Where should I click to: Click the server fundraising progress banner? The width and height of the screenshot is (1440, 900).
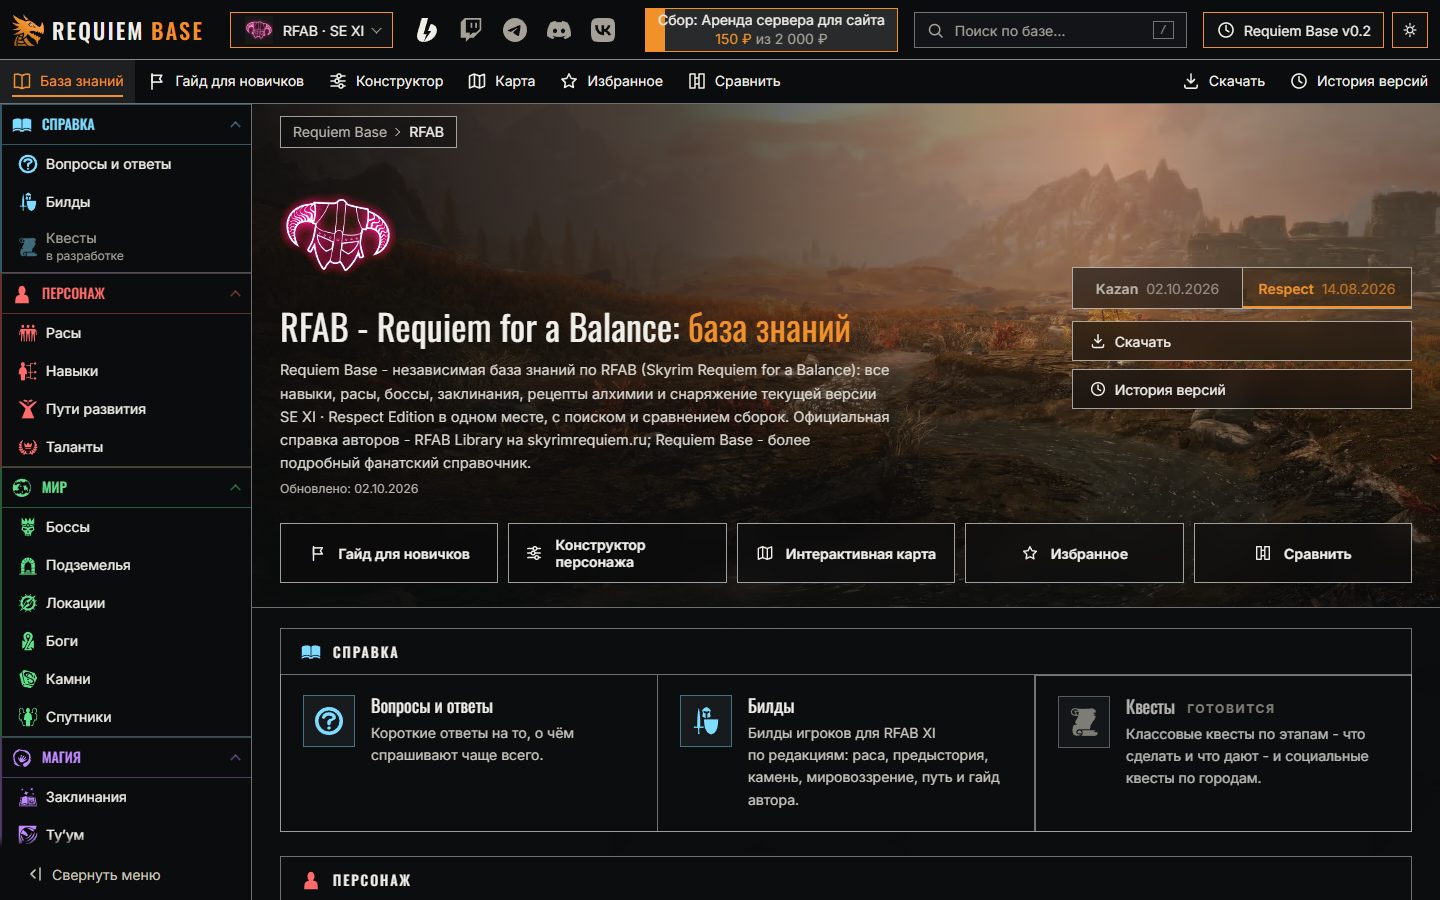point(771,30)
